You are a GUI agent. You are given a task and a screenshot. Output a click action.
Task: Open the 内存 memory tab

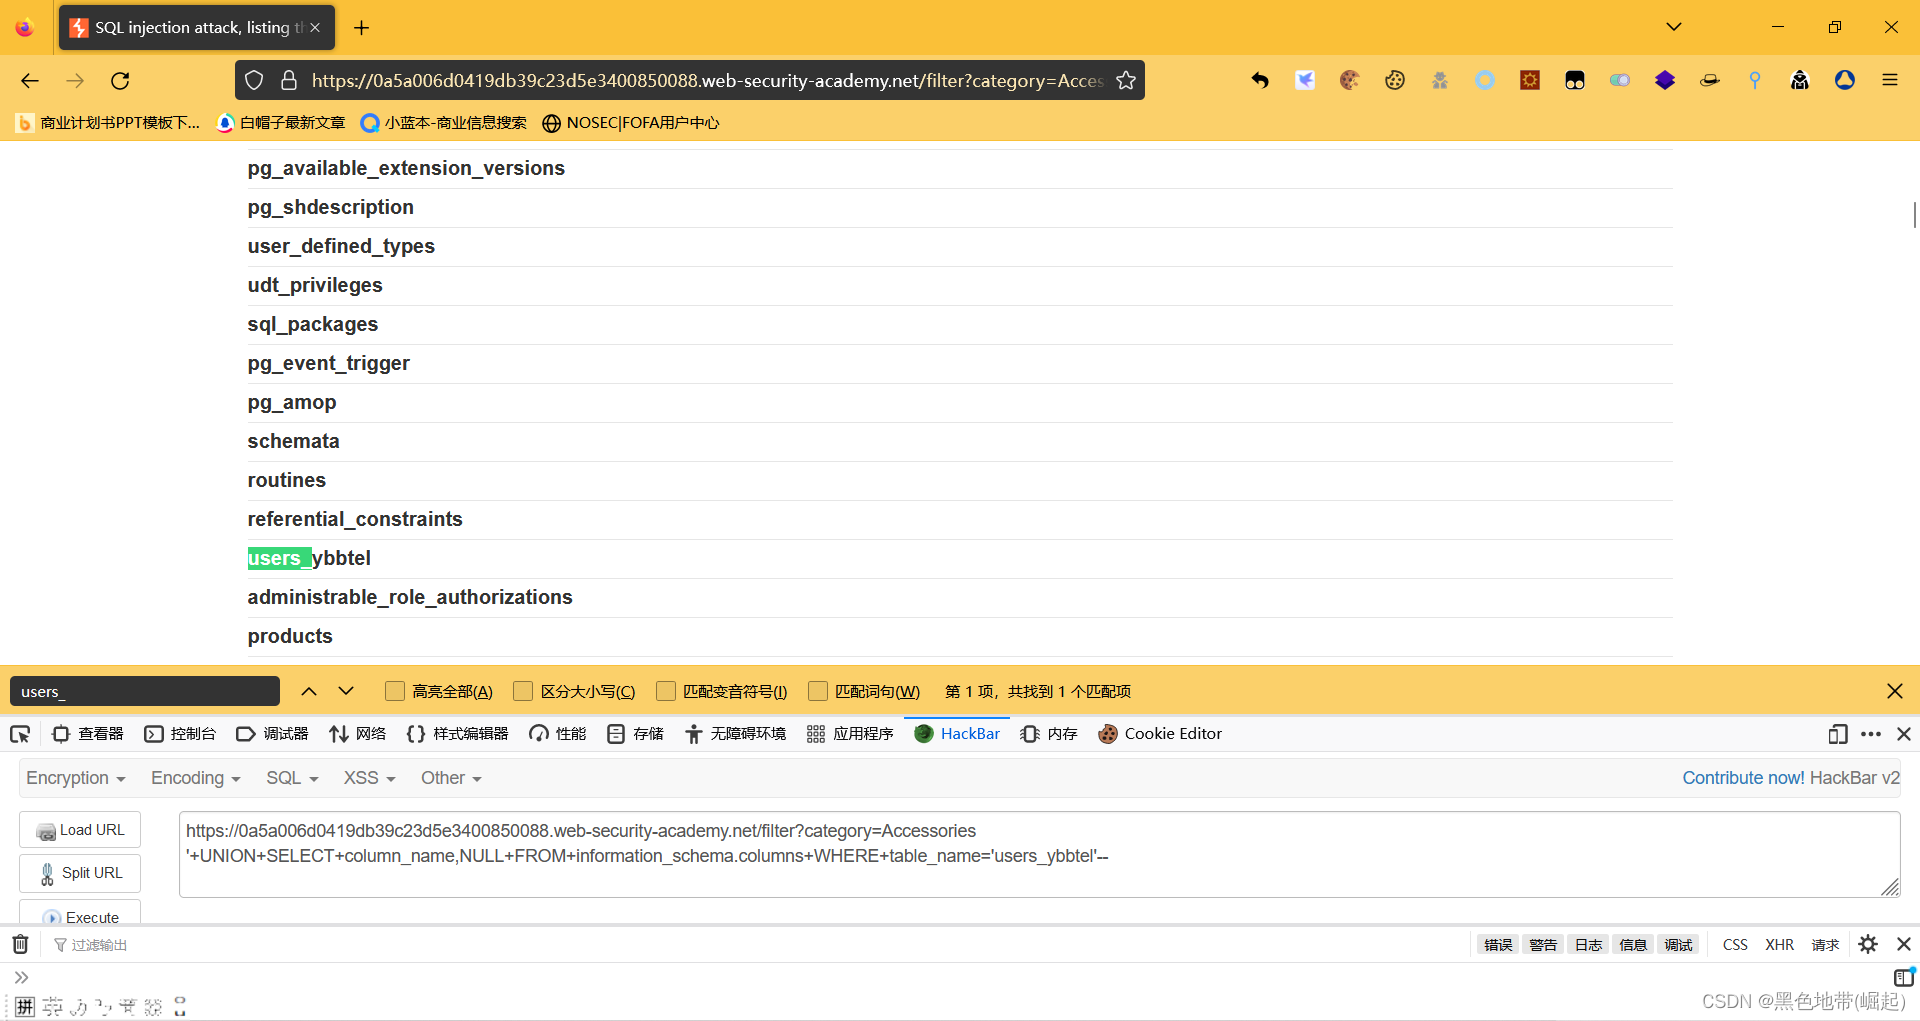click(1049, 734)
